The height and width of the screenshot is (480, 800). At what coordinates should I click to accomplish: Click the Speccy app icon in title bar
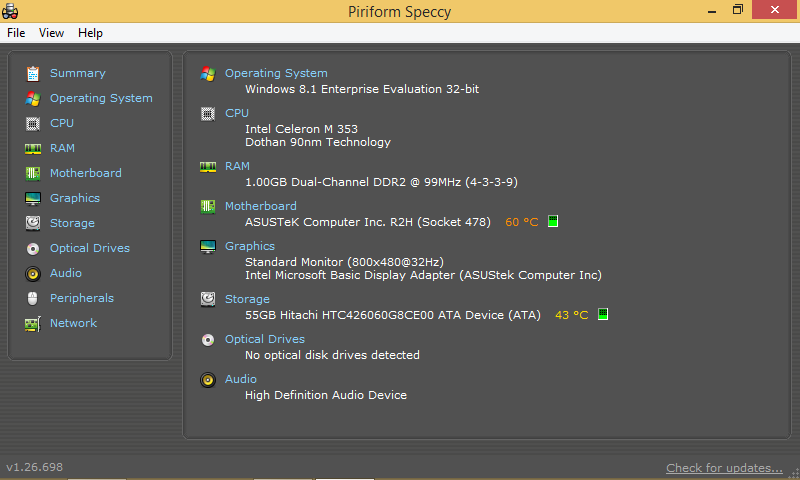(10, 11)
